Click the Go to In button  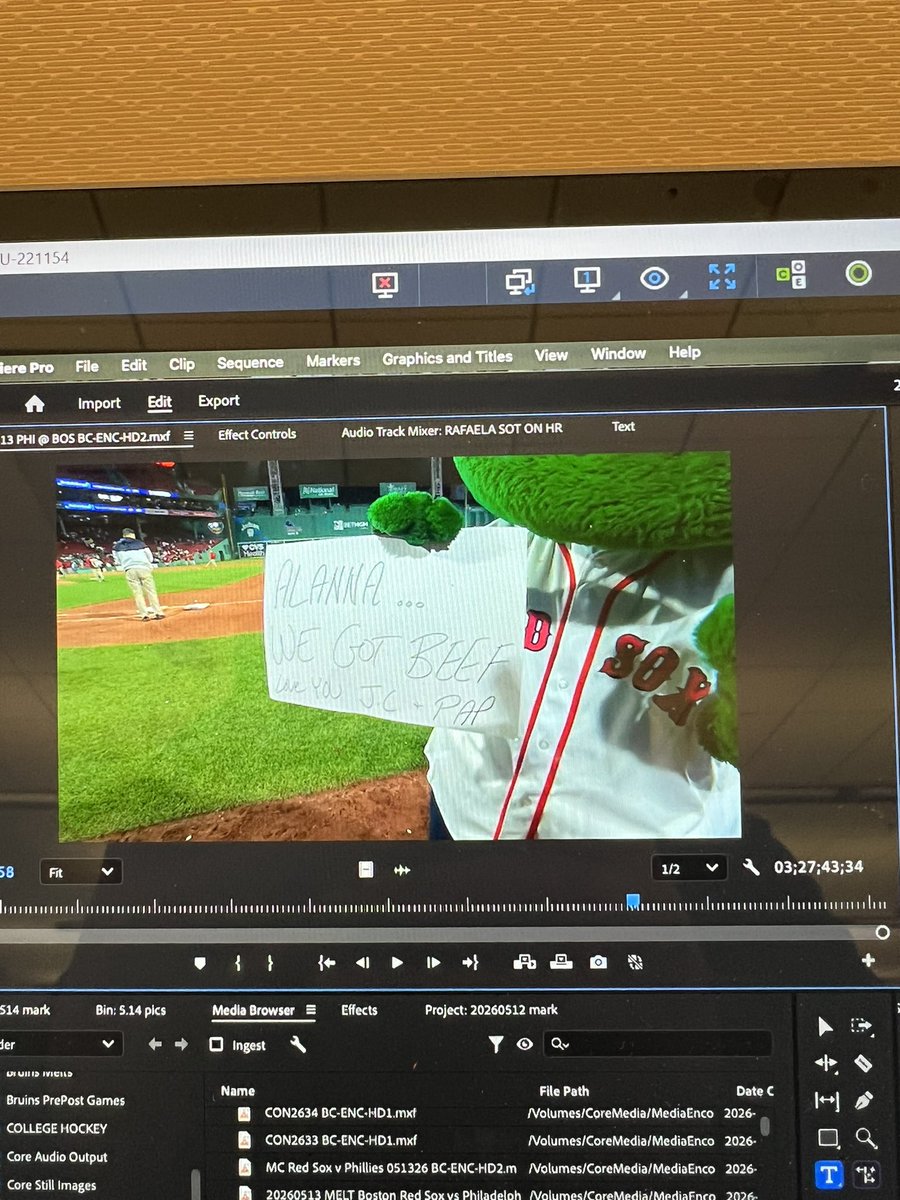[326, 963]
